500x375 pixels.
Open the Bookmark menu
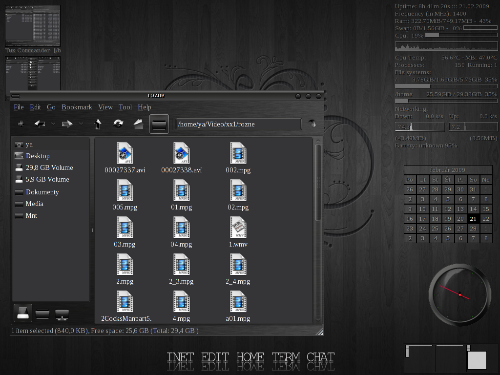click(x=77, y=107)
